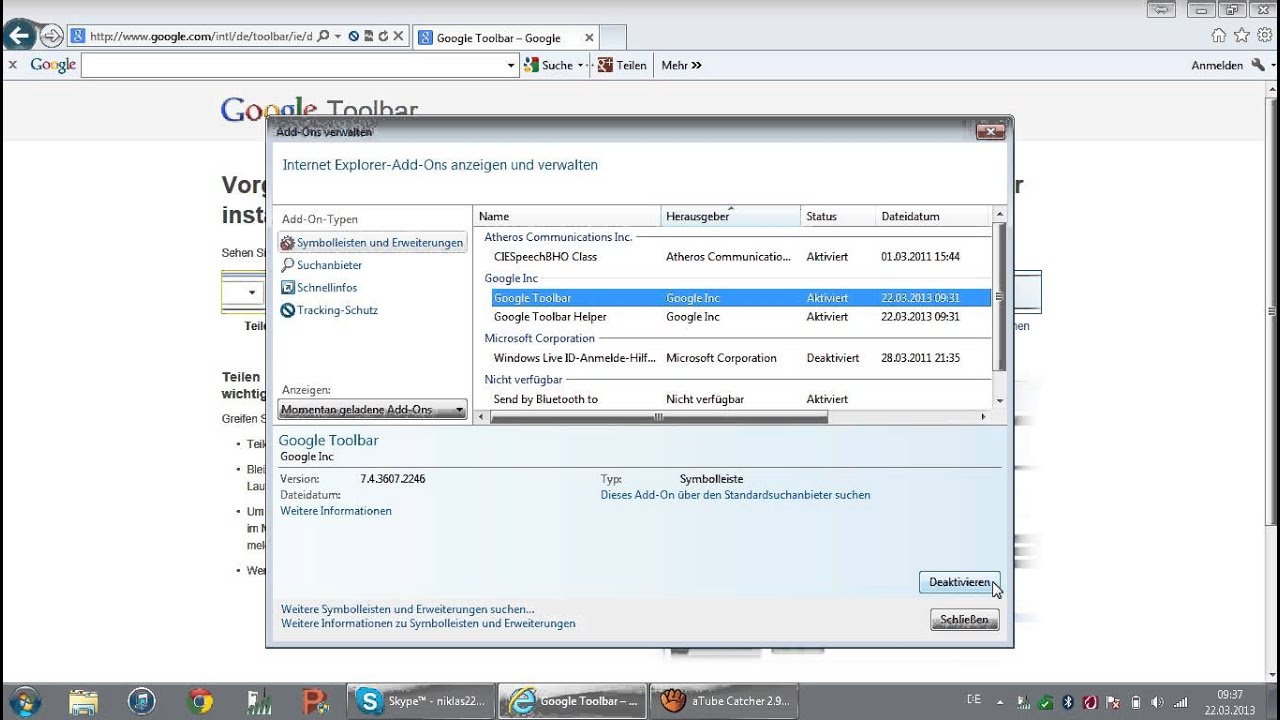Viewport: 1280px width, 720px height.
Task: Open Dieses Add-On über den Standardsuchanbieter suchen
Action: 735,495
